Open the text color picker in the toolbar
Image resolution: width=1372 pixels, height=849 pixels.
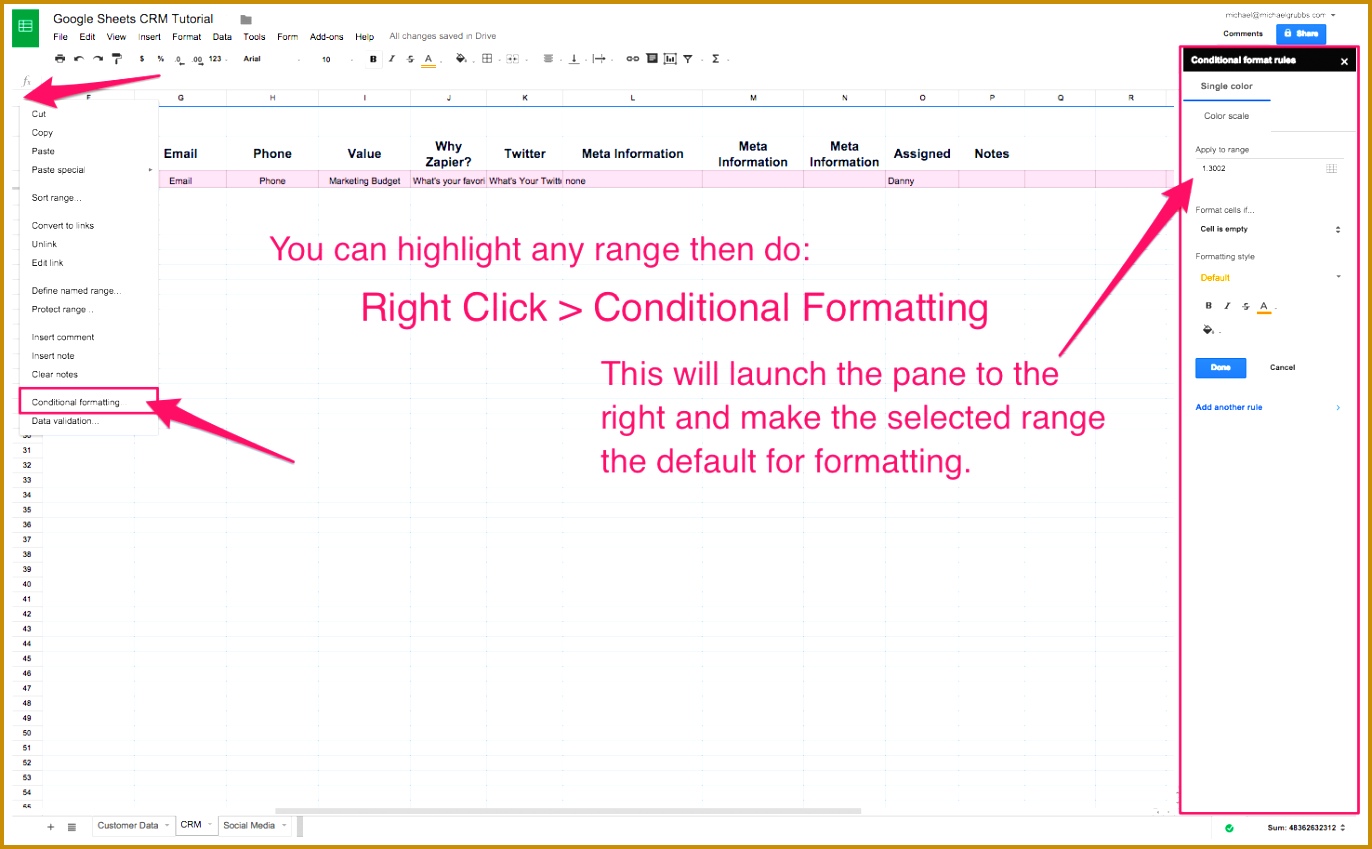(x=429, y=60)
